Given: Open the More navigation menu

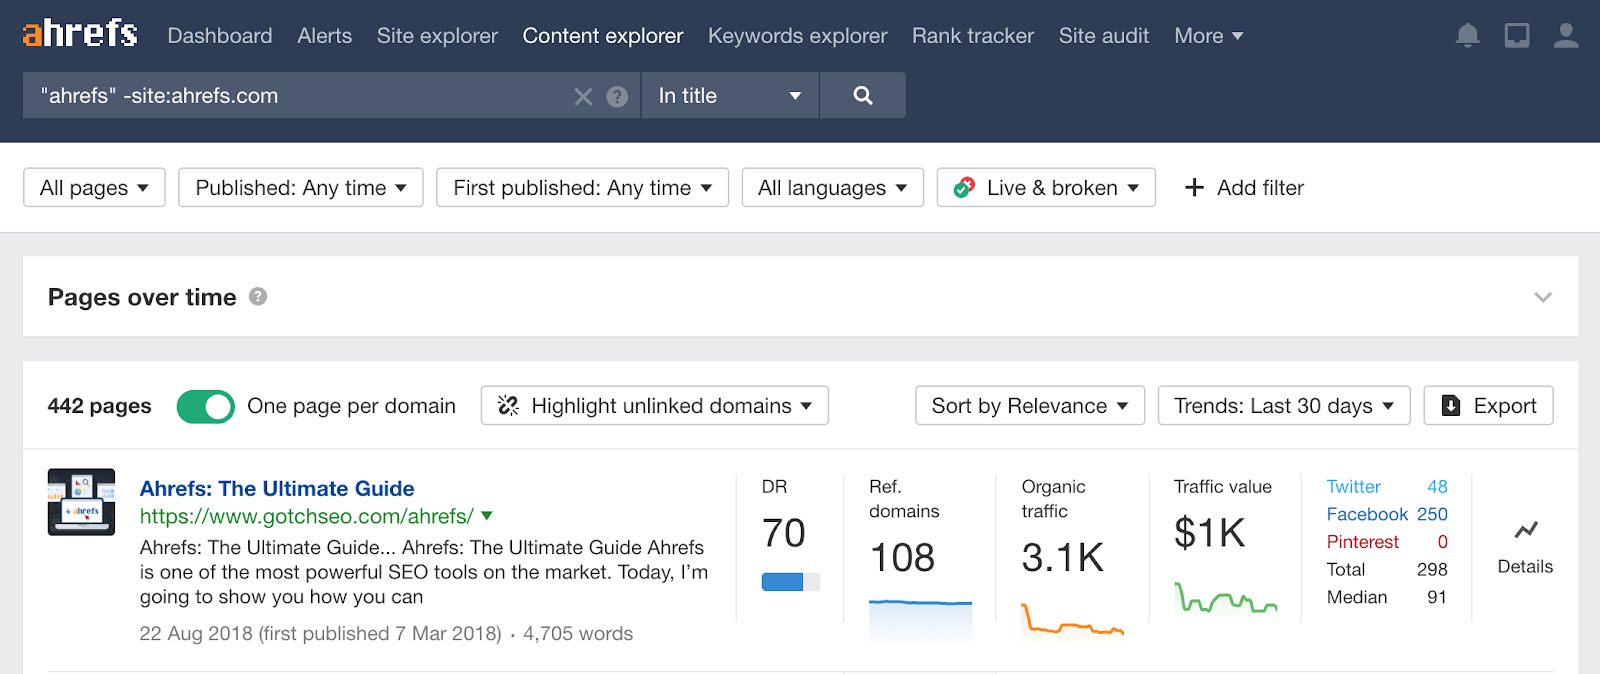Looking at the screenshot, I should click(x=1209, y=36).
